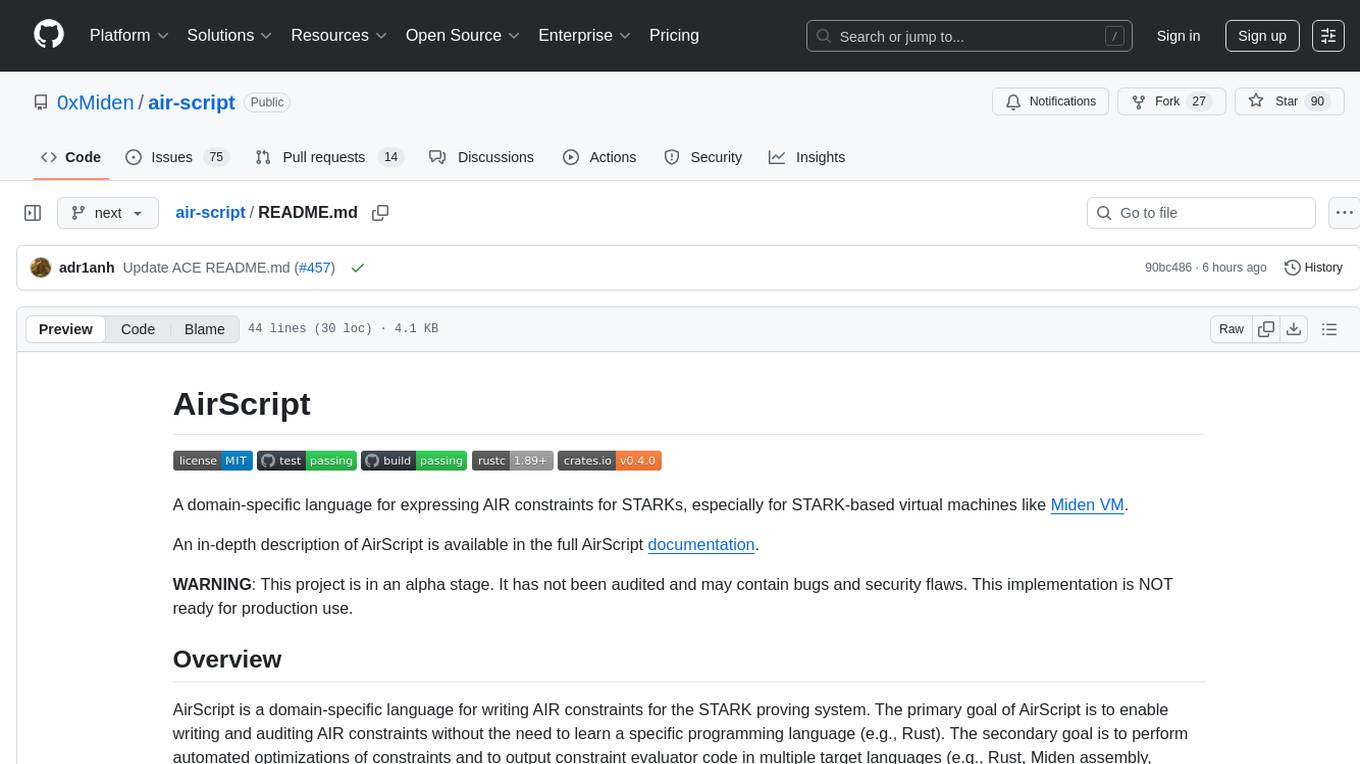Open the next branch selector dropdown
Image resolution: width=1360 pixels, height=764 pixels.
(108, 213)
